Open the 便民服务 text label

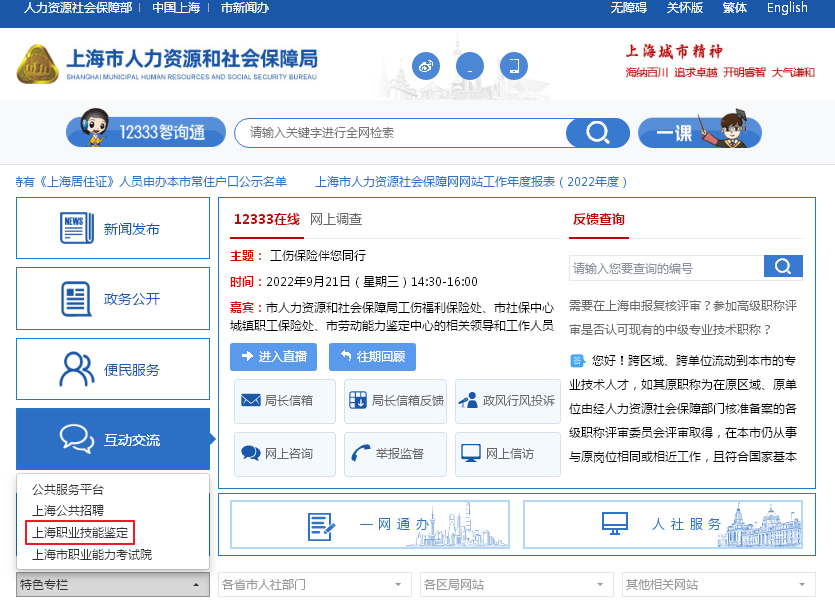[132, 370]
